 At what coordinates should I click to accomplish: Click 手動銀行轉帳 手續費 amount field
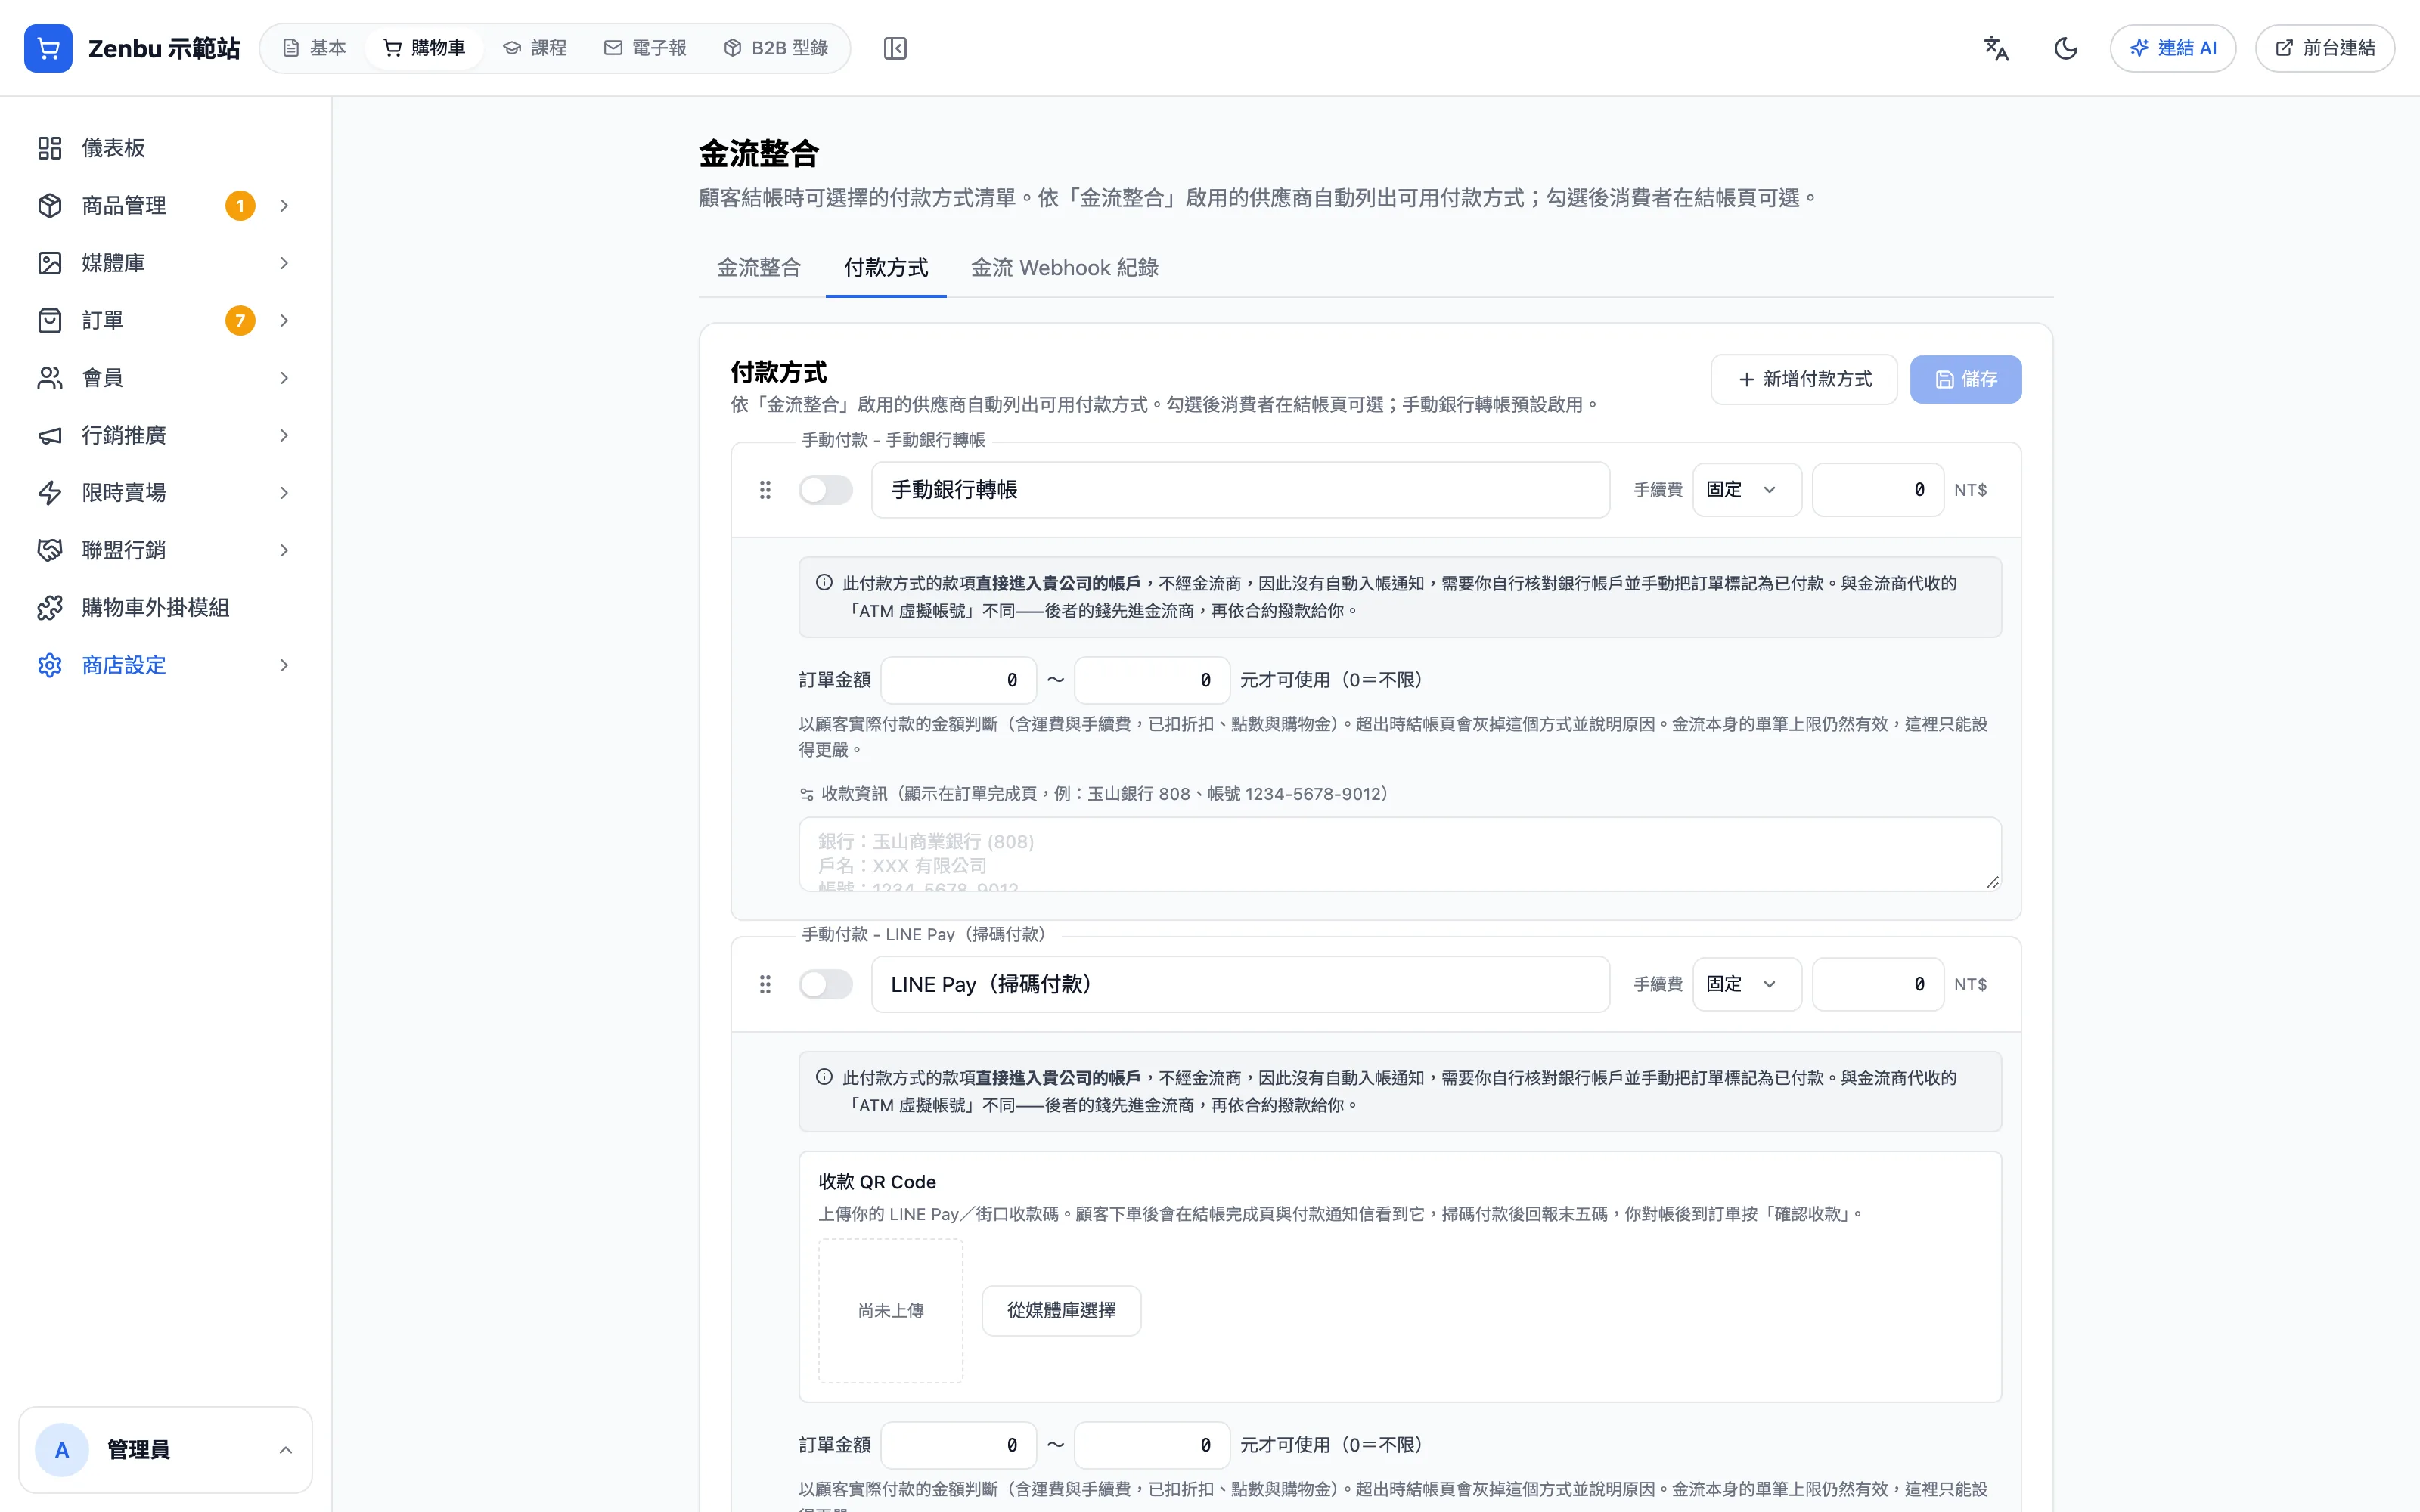pos(1878,490)
